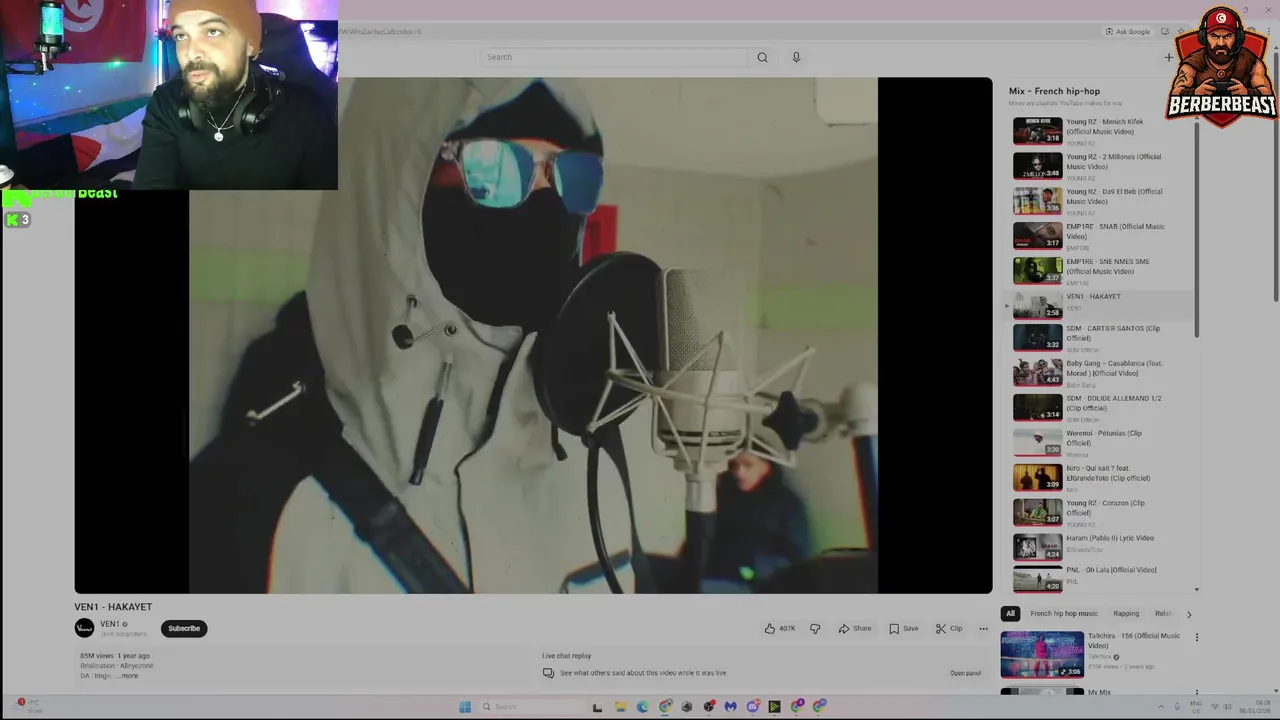The width and height of the screenshot is (1280, 720).
Task: Show hidden system tray icons chevron
Action: (x=1161, y=707)
